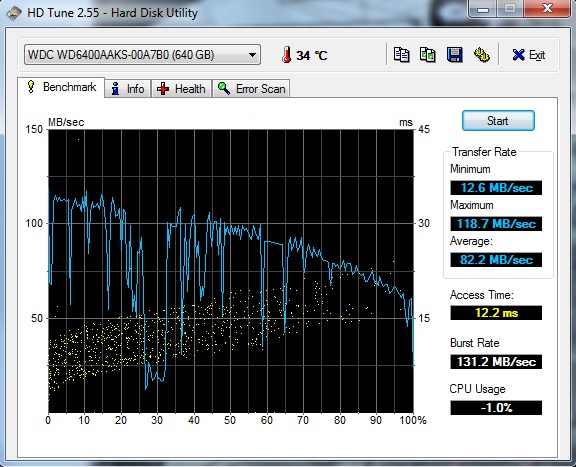The image size is (576, 467).
Task: Open the options gears icon
Action: (x=481, y=55)
